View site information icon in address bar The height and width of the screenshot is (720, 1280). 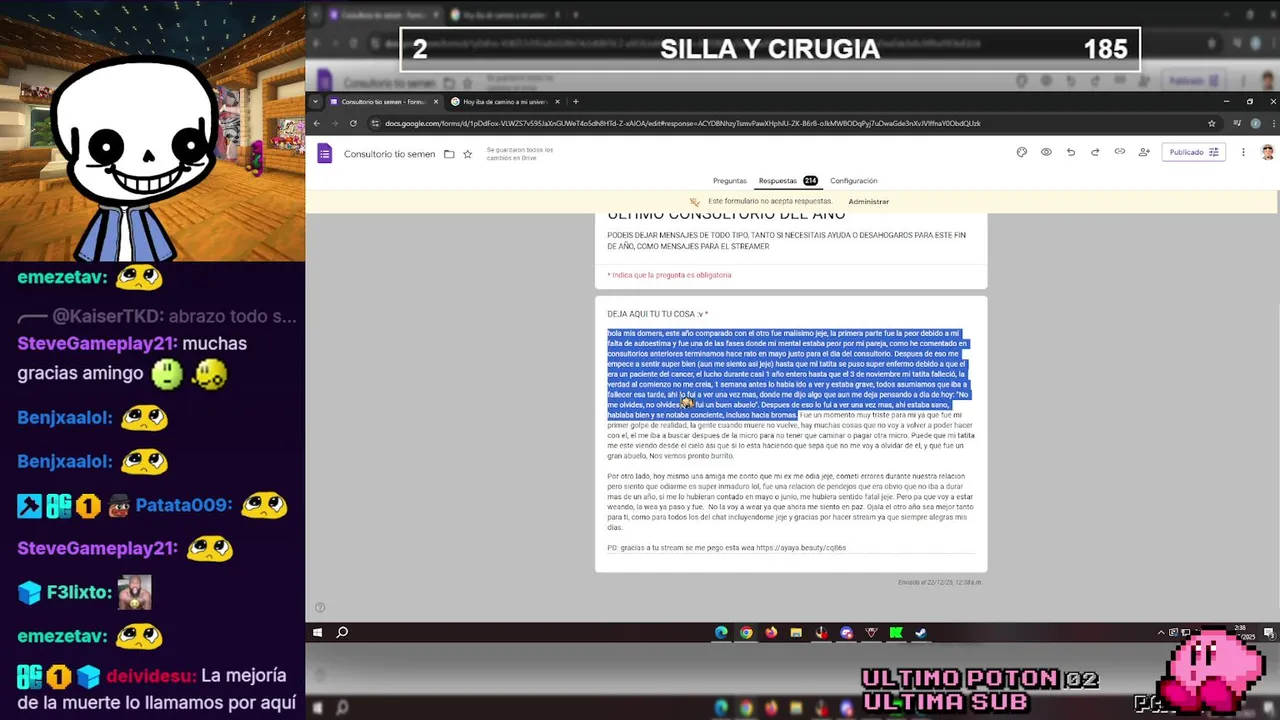pos(375,123)
